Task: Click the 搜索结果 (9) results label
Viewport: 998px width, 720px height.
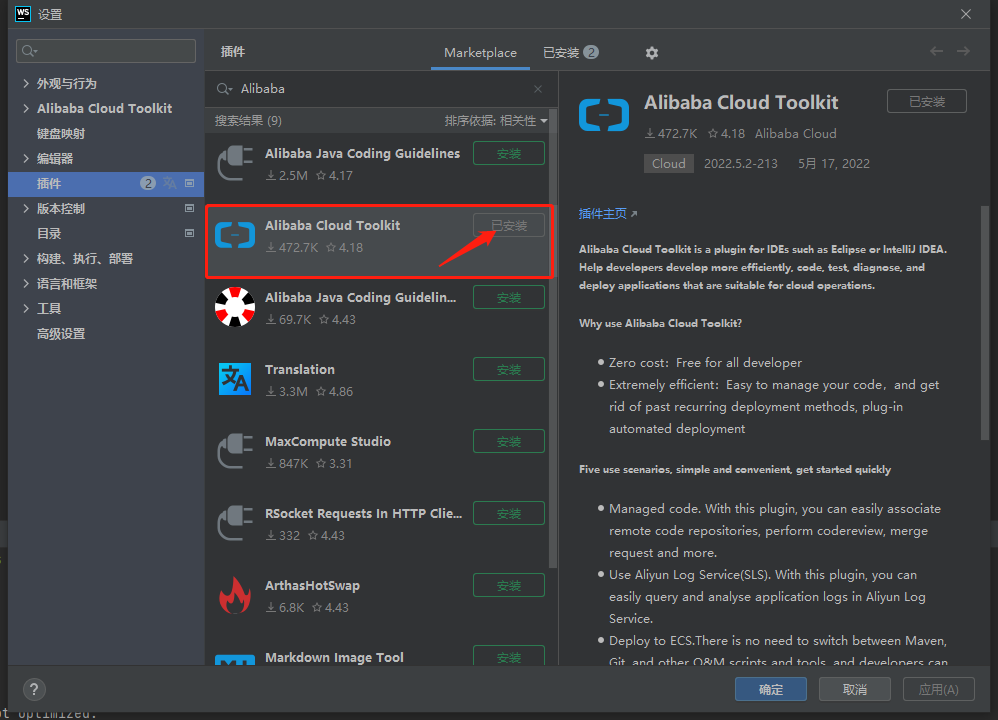Action: coord(248,121)
